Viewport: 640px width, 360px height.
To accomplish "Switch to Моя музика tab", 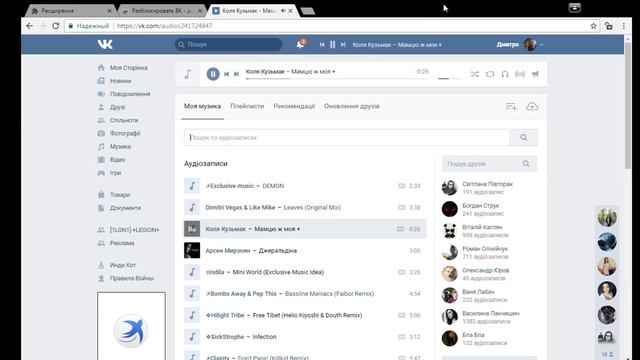I will (x=202, y=106).
